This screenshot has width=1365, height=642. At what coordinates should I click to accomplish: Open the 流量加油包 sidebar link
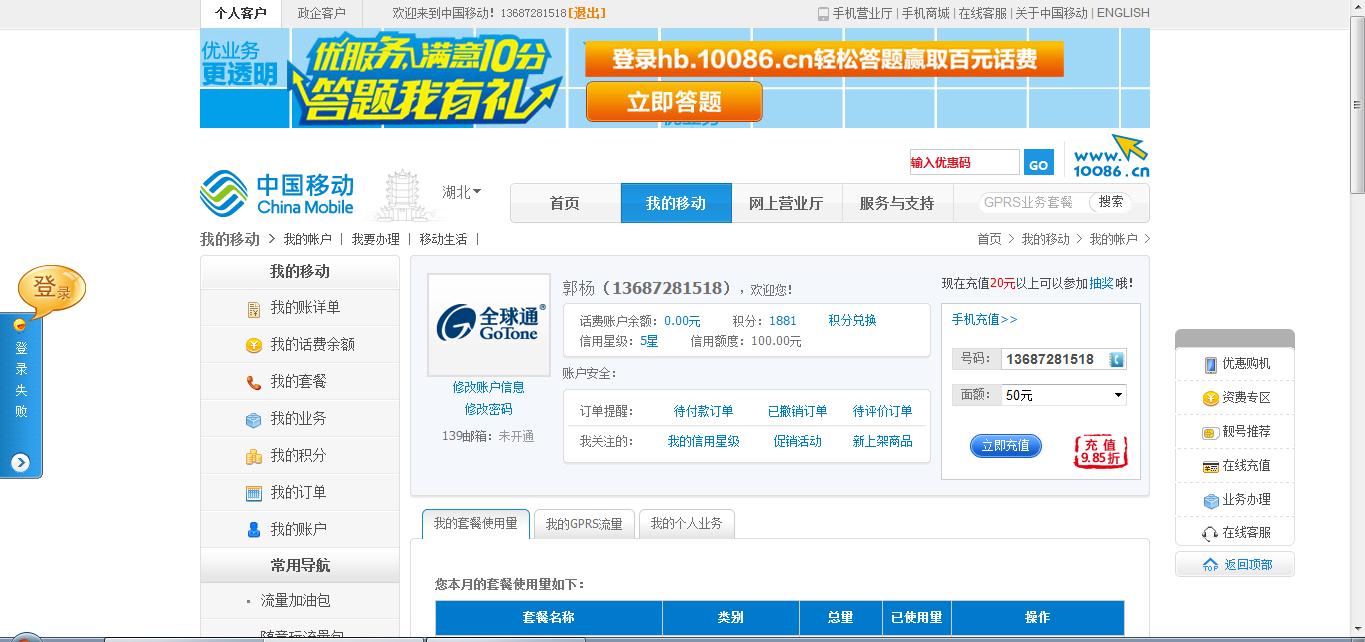(296, 601)
